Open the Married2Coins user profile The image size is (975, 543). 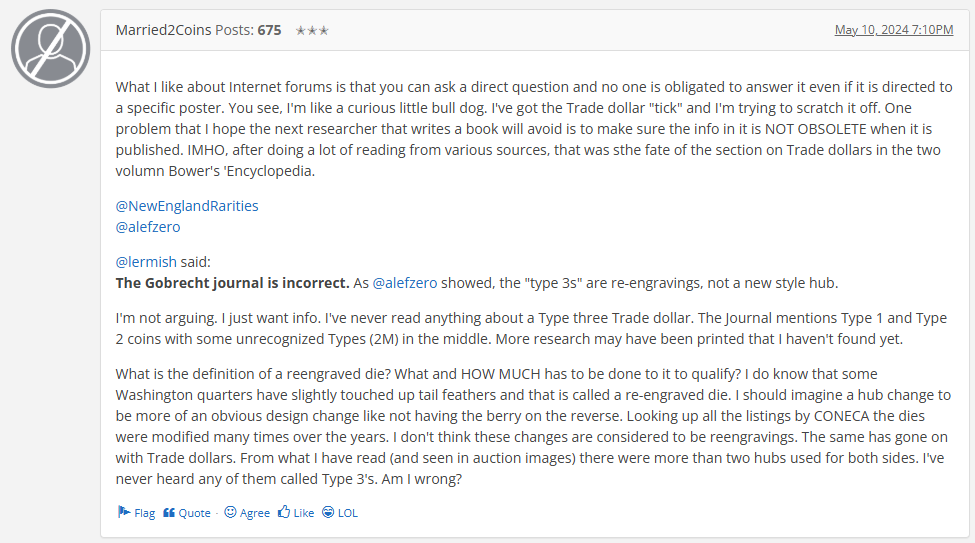164,30
